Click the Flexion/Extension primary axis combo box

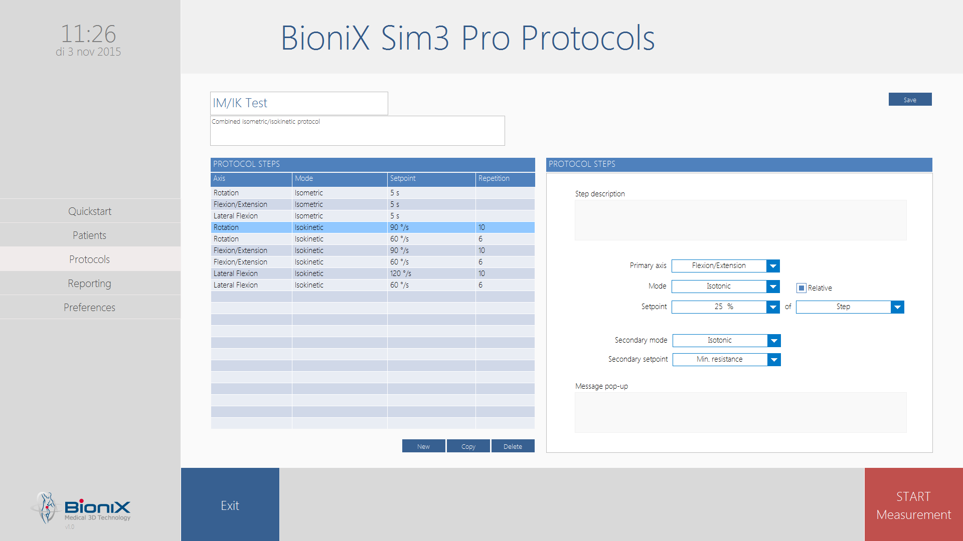[725, 266]
